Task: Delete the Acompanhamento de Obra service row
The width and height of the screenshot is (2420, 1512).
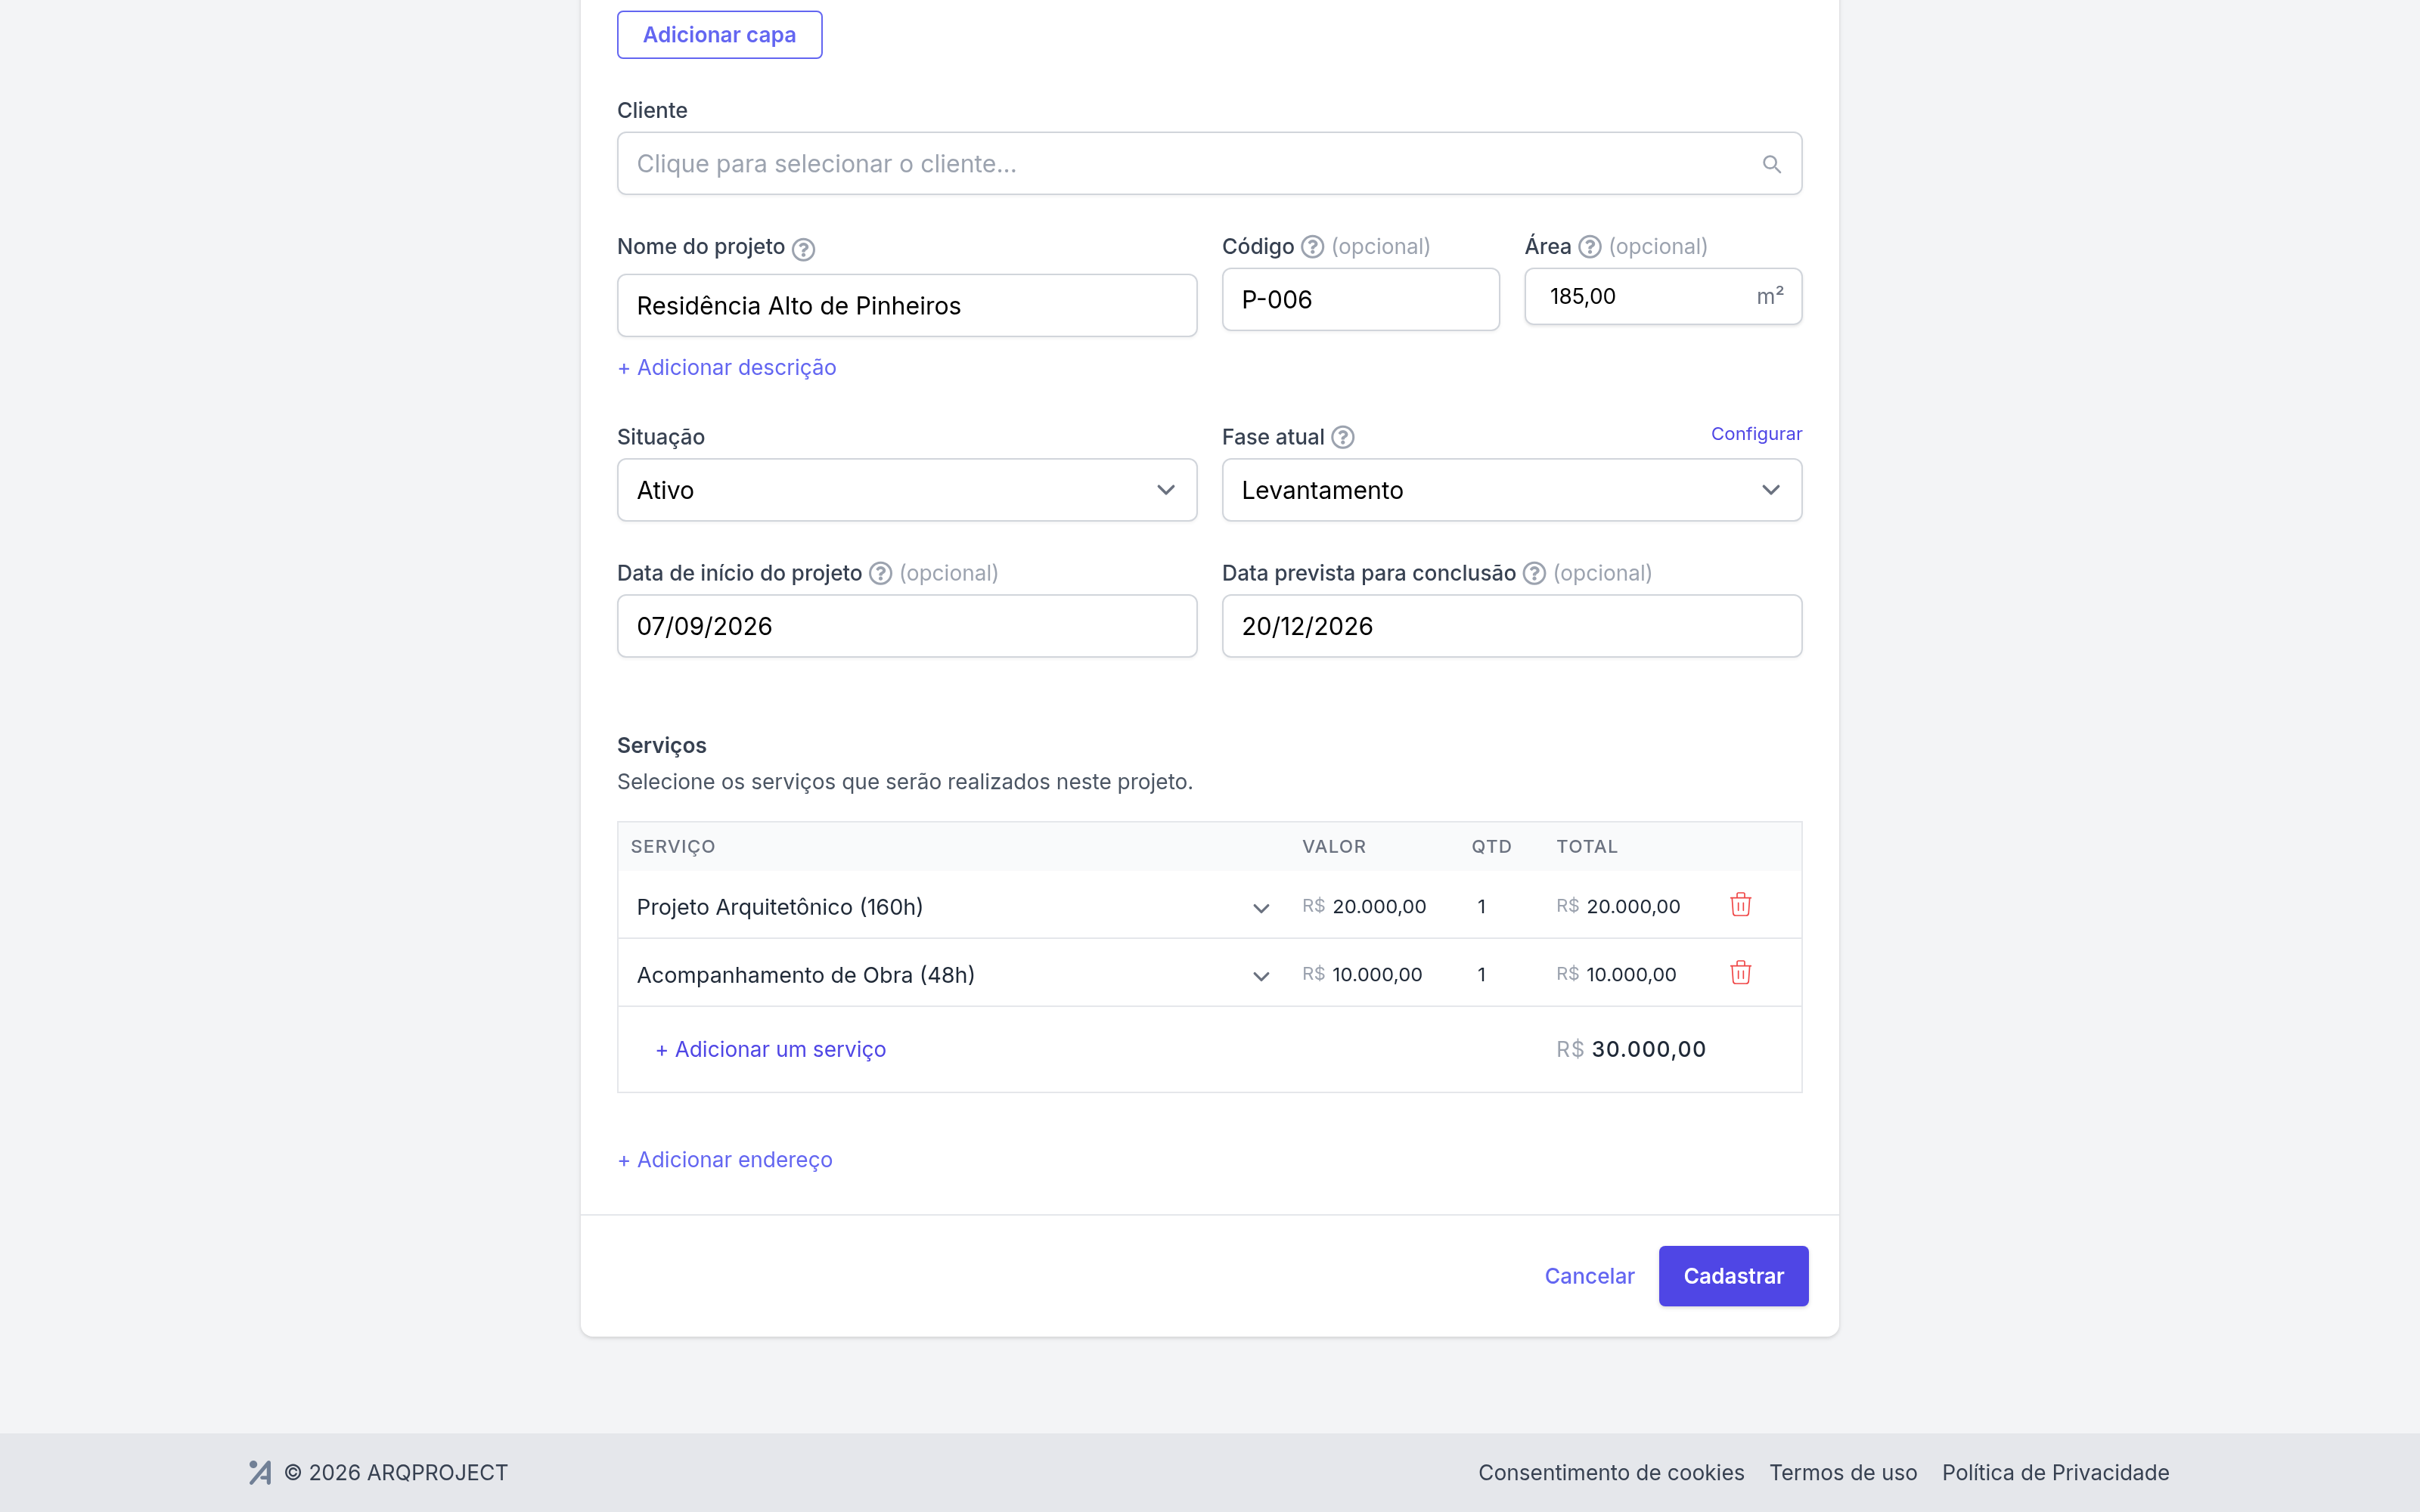Action: coord(1740,973)
